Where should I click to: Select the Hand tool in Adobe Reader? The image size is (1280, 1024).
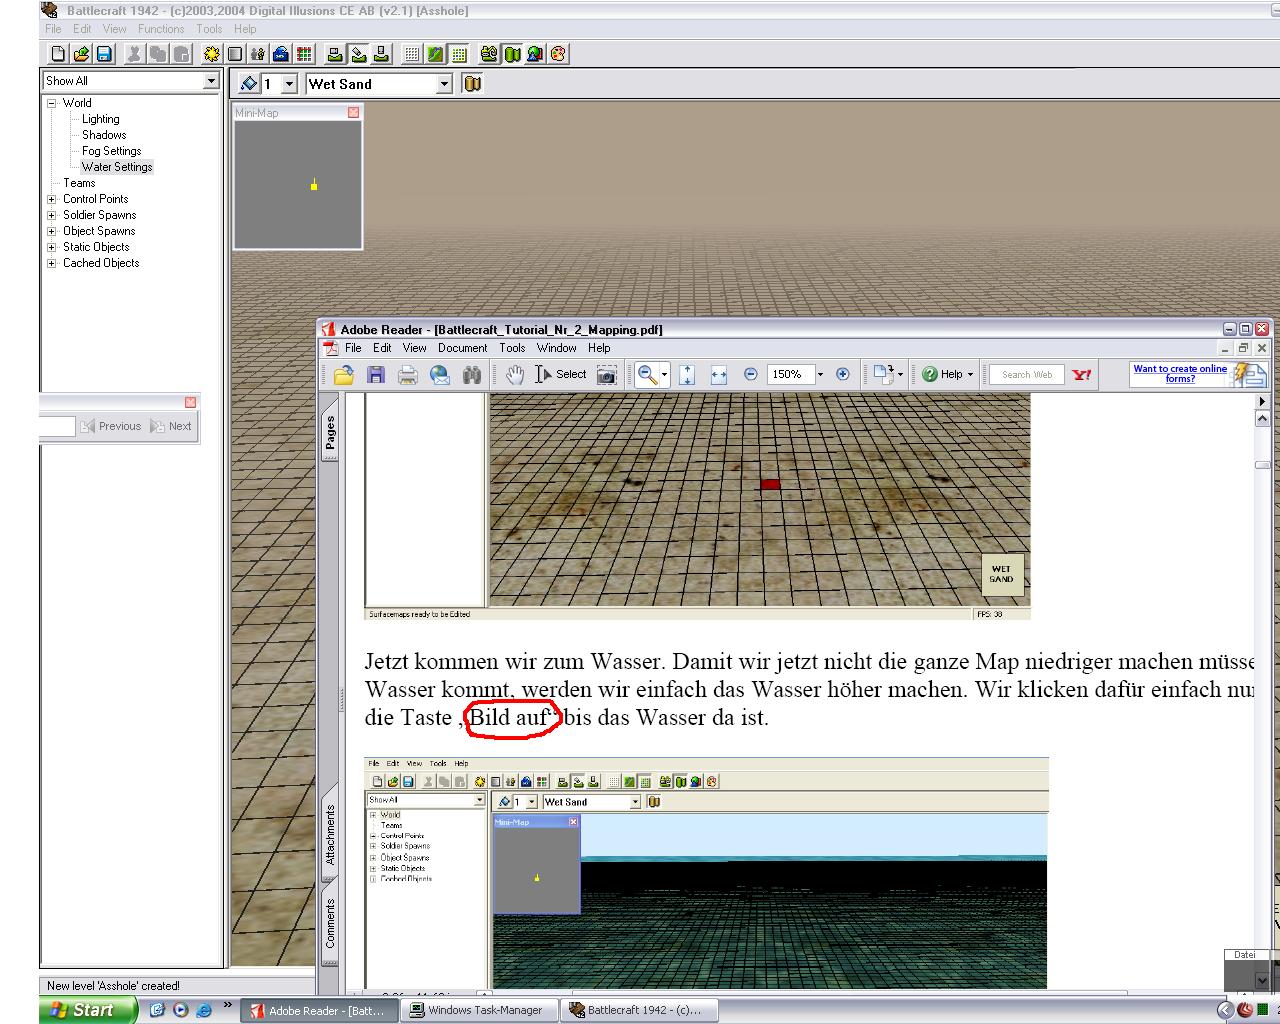(x=515, y=375)
